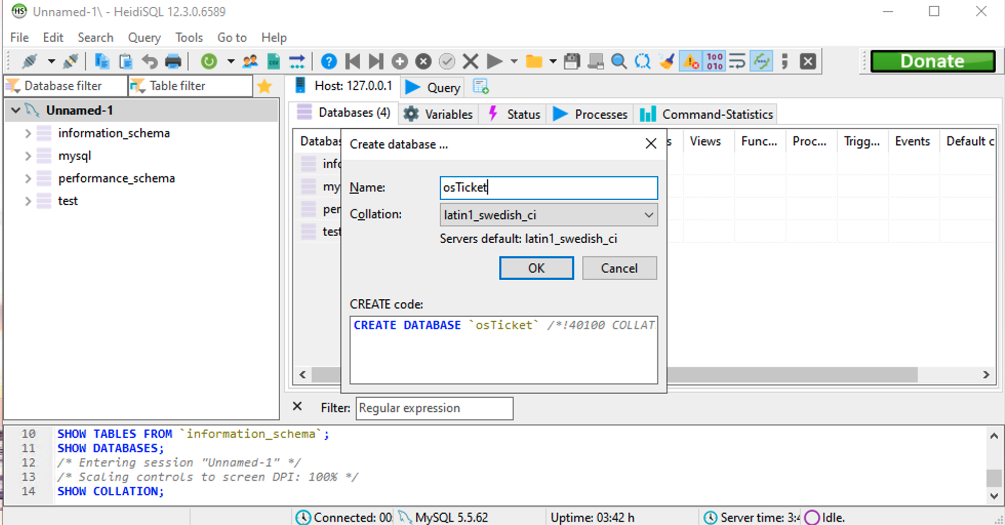Click the database Name input field
This screenshot has height=525, width=1005.
(549, 187)
